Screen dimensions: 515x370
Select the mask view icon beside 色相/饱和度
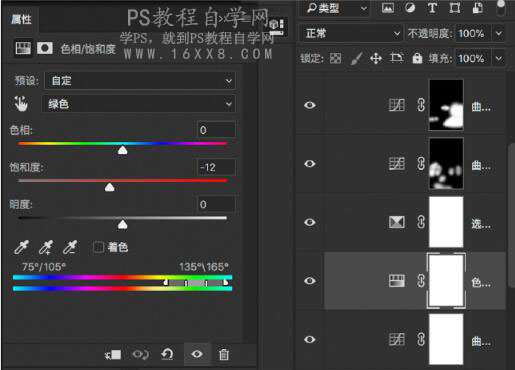click(45, 48)
